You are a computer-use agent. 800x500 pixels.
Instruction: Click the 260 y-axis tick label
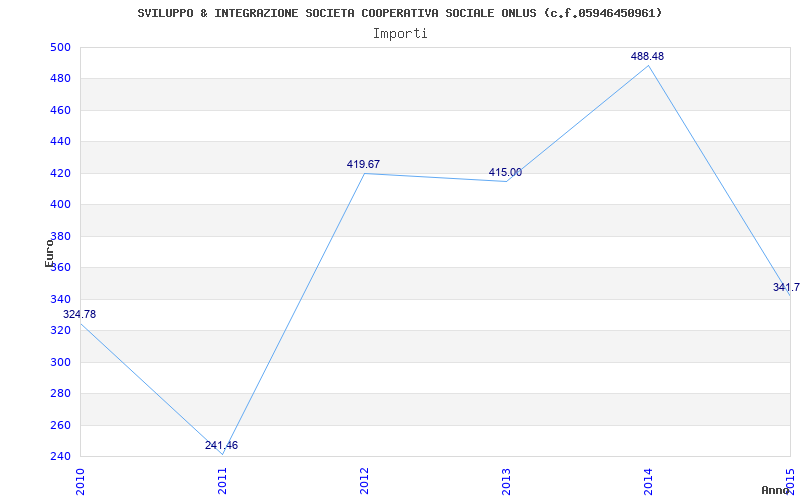pos(60,426)
